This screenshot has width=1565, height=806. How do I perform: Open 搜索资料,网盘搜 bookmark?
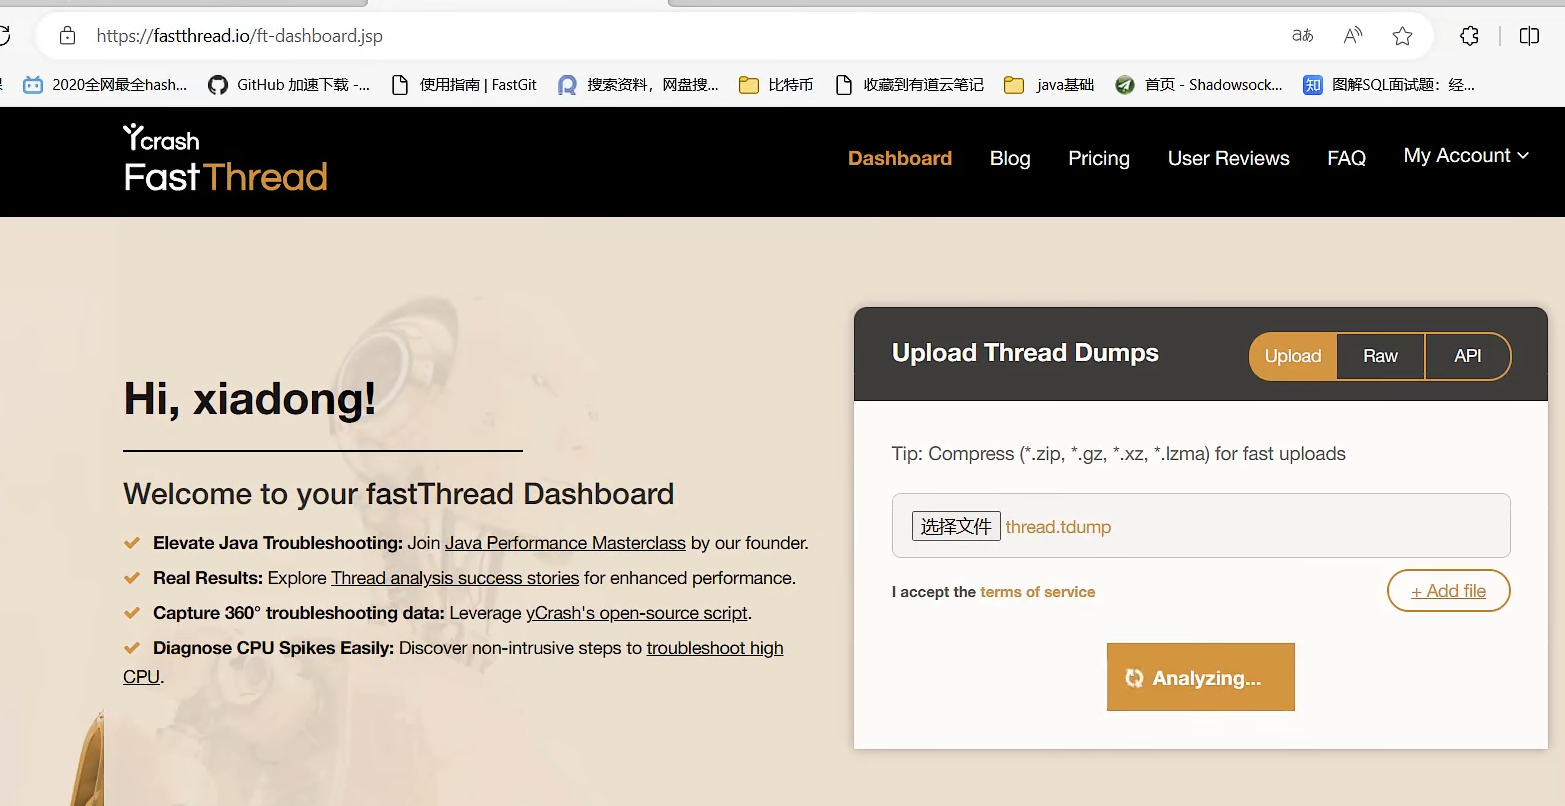coord(639,85)
